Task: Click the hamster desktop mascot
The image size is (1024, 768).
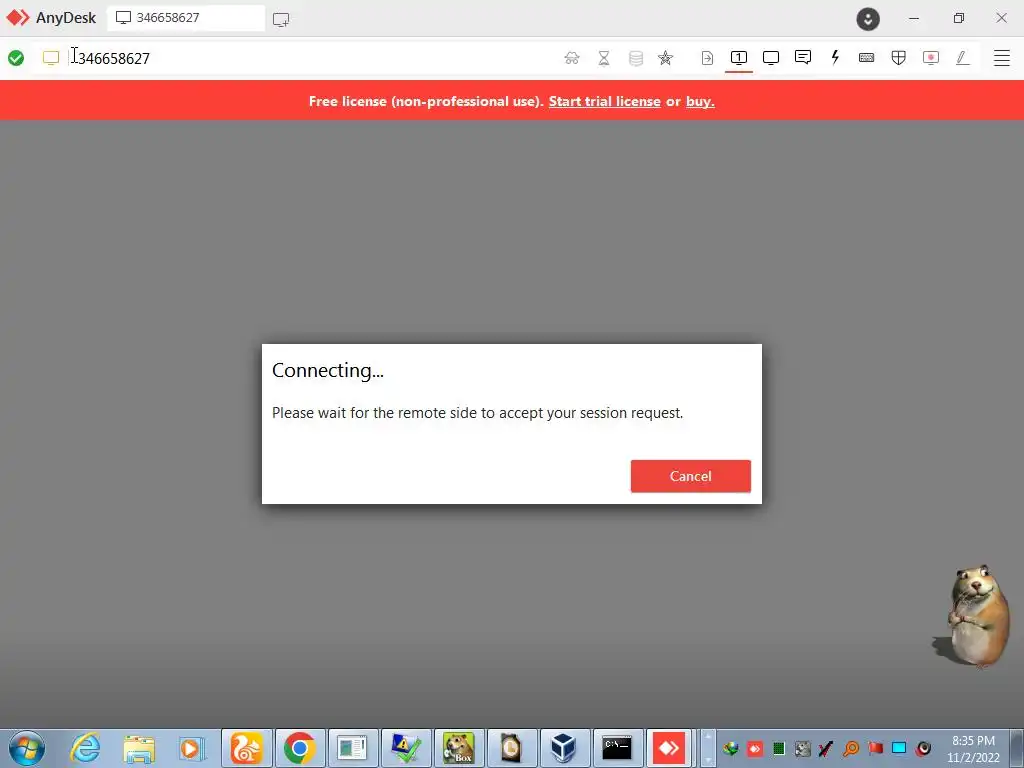Action: click(x=972, y=616)
